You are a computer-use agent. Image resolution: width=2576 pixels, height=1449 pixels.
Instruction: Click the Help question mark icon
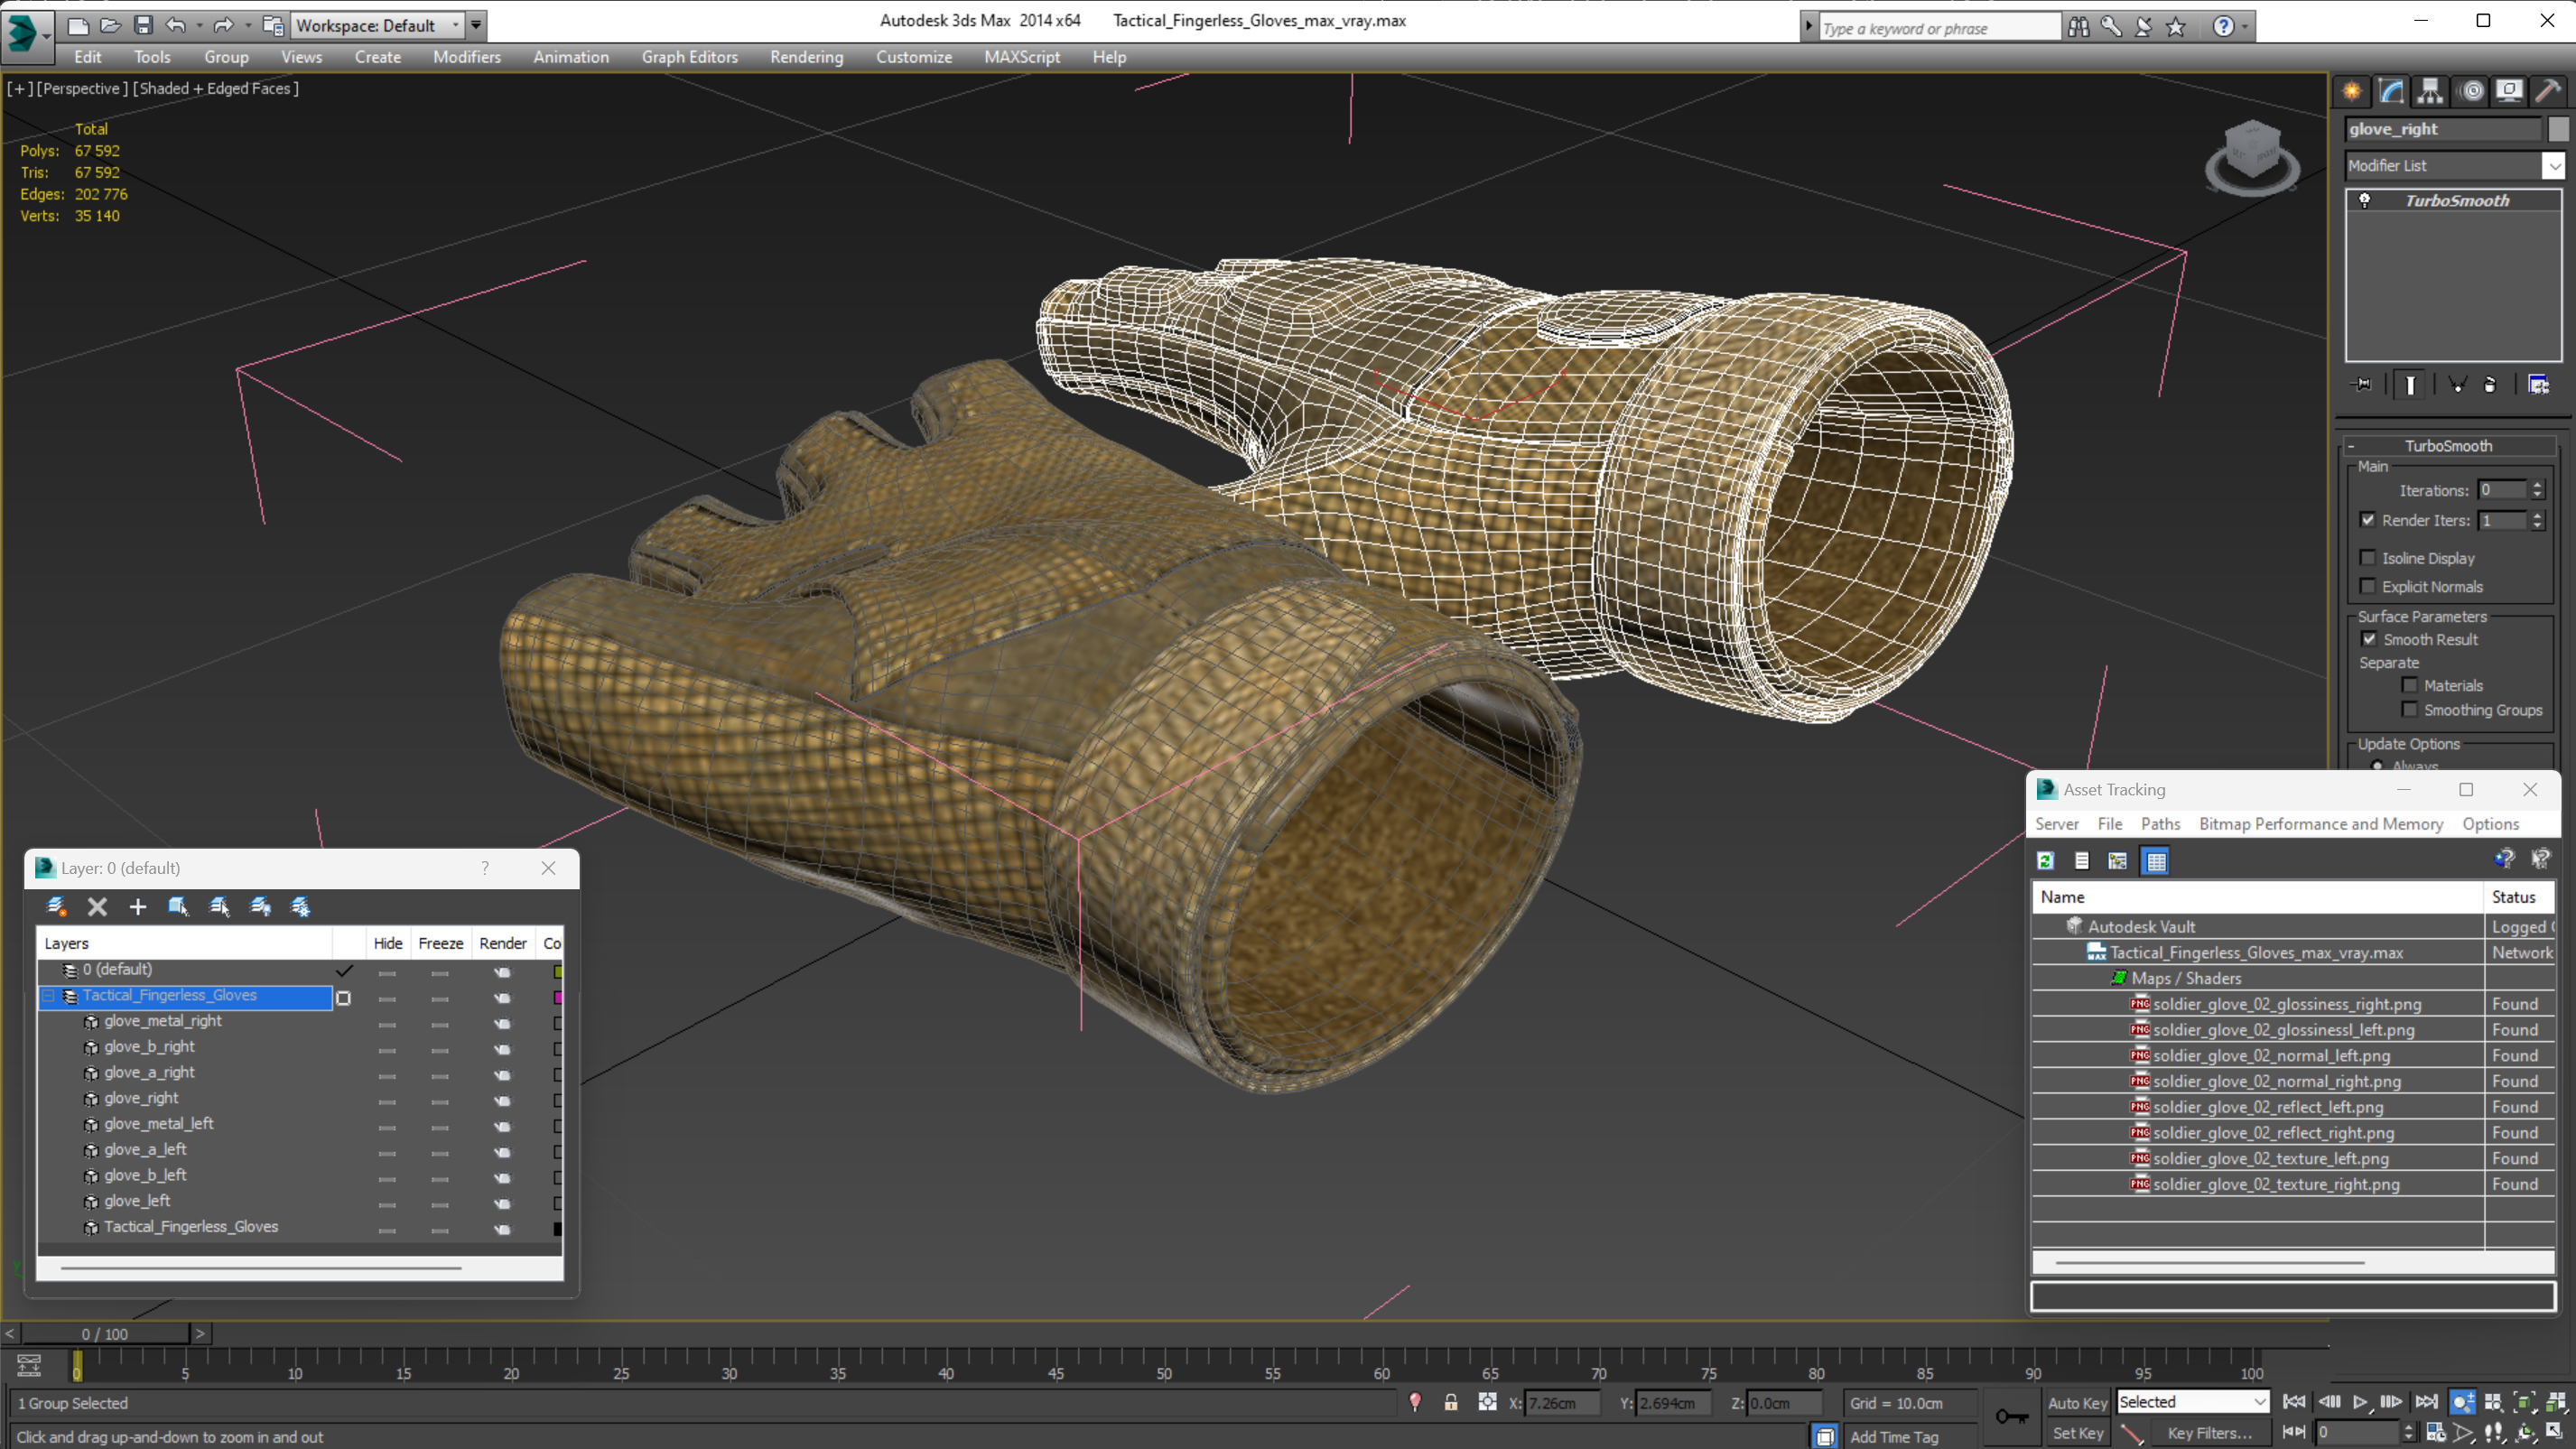(2222, 27)
